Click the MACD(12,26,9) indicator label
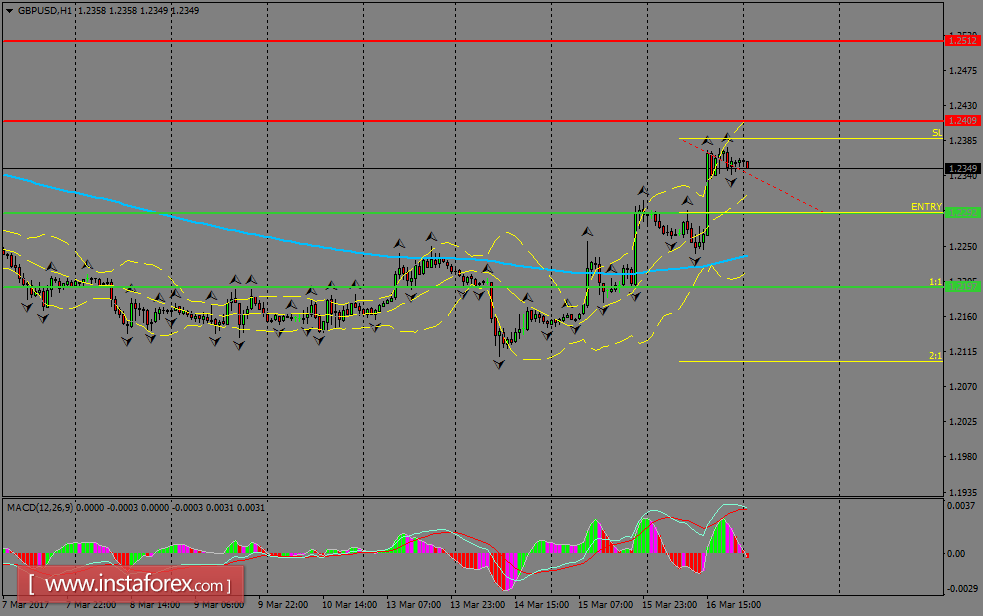This screenshot has height=616, width=983. [x=39, y=508]
